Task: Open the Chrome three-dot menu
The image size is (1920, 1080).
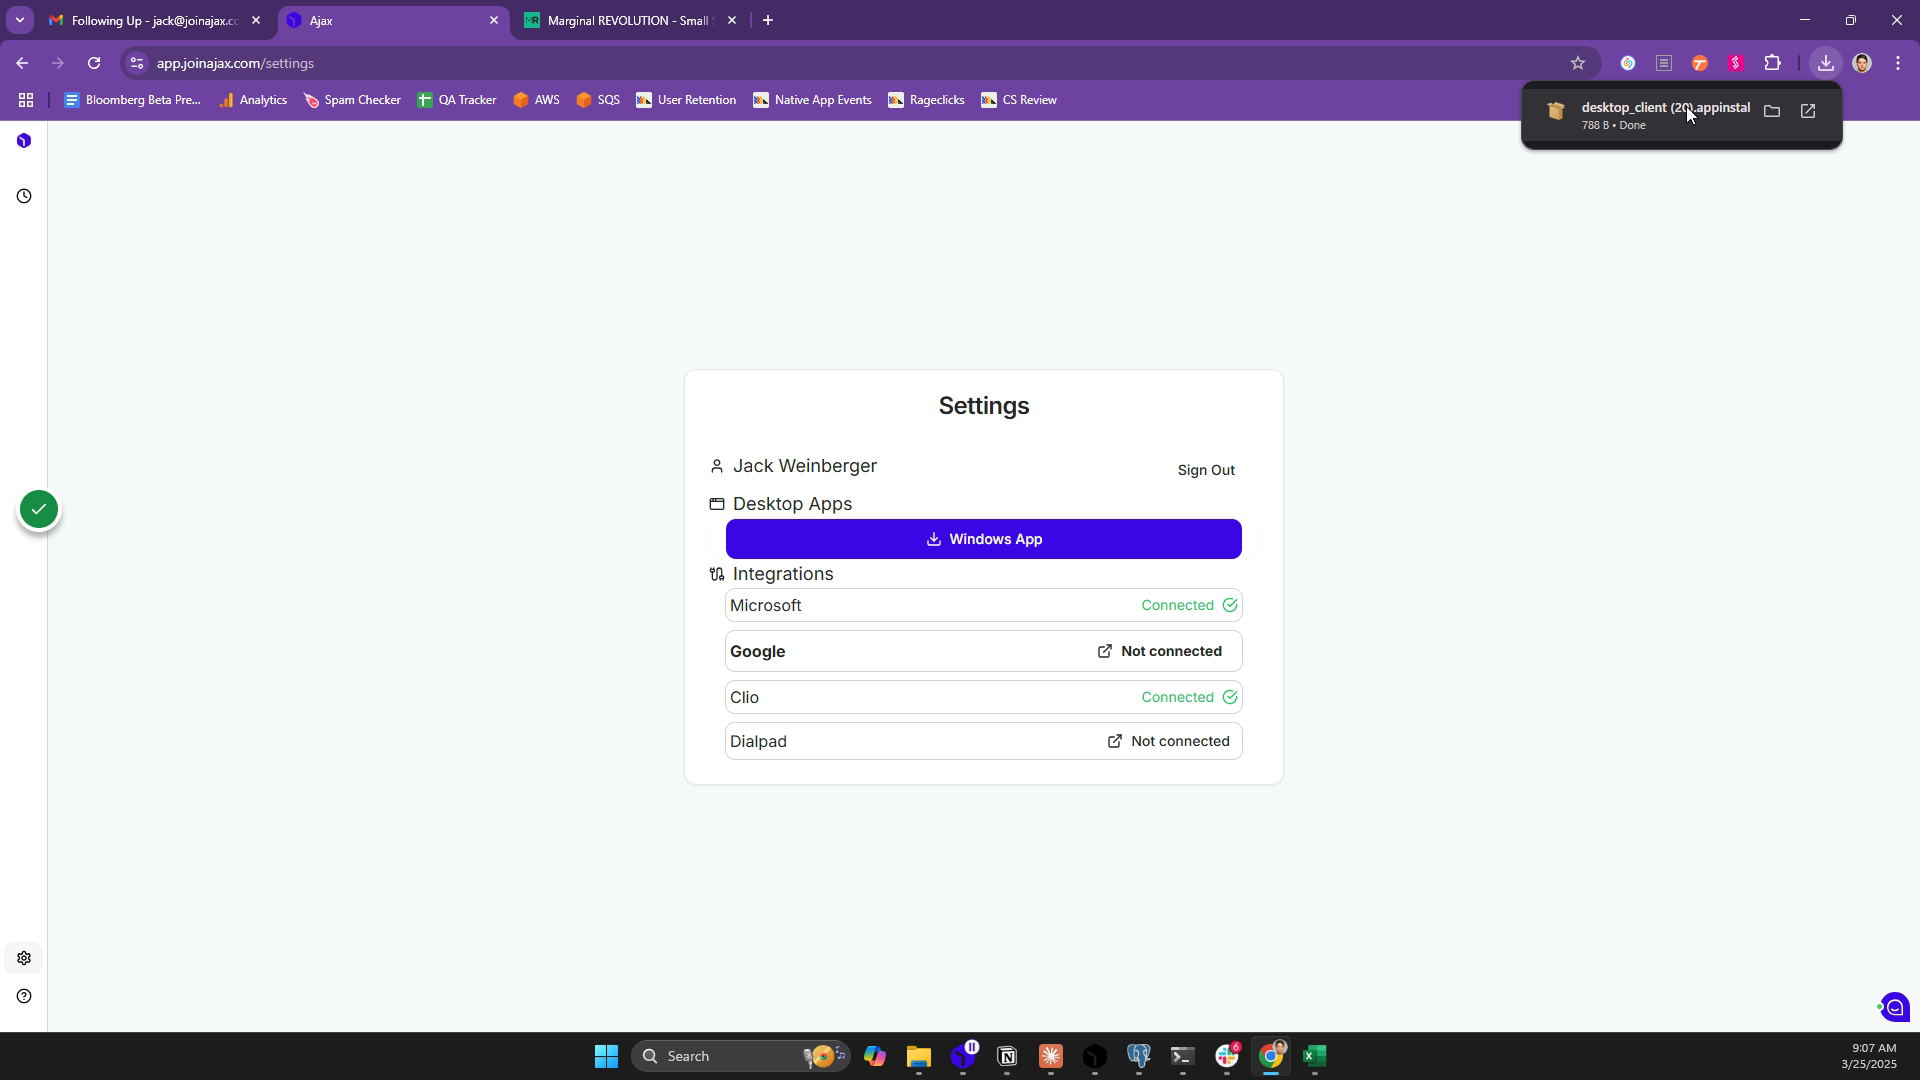Action: [1898, 63]
